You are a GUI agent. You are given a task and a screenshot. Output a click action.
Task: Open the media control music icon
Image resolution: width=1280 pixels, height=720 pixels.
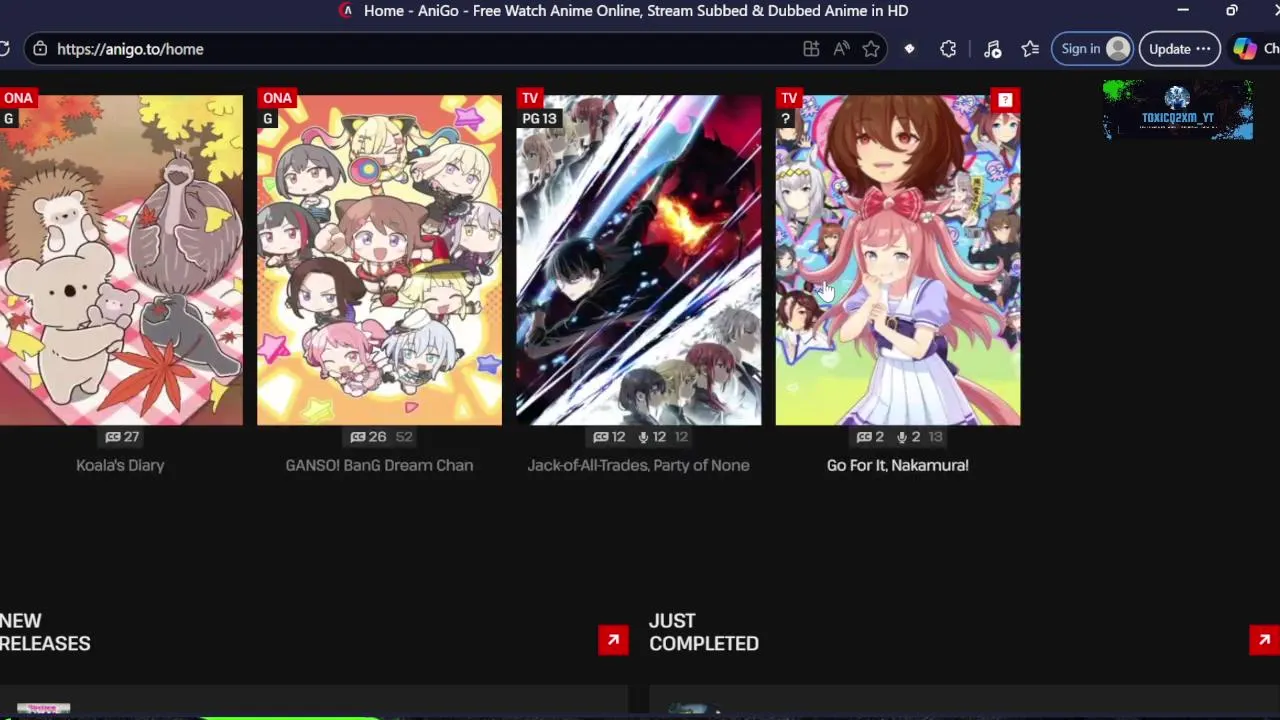[992, 49]
